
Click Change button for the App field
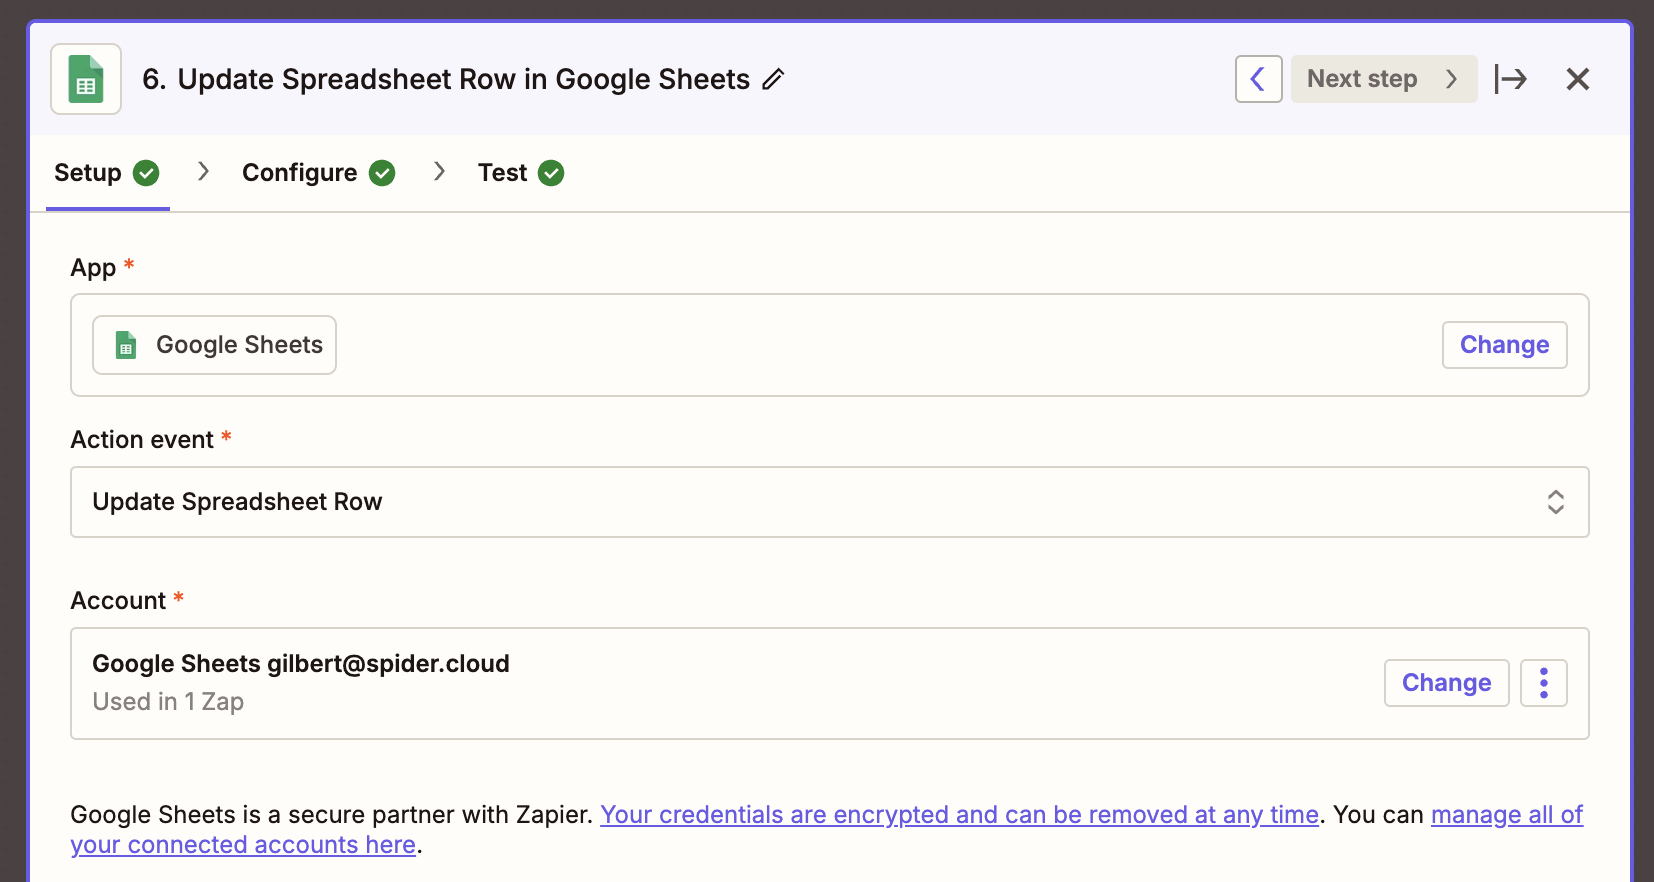pos(1504,345)
